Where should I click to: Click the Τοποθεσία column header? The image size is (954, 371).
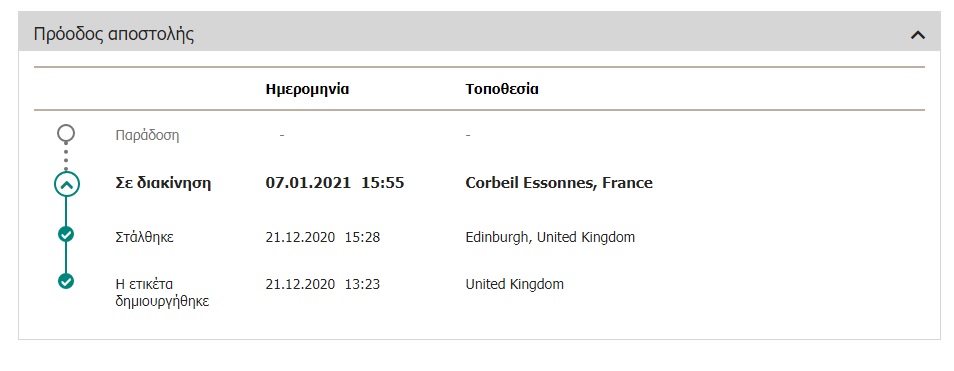tap(502, 89)
